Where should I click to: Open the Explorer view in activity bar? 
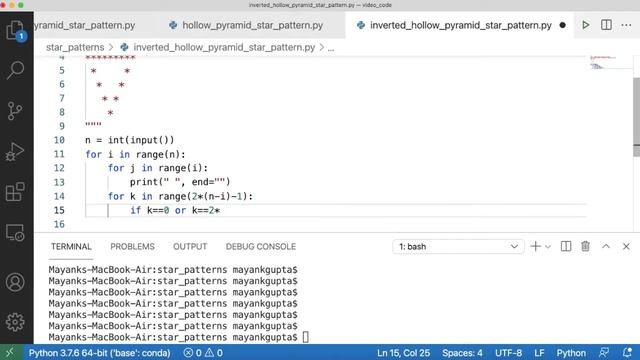click(x=16, y=31)
